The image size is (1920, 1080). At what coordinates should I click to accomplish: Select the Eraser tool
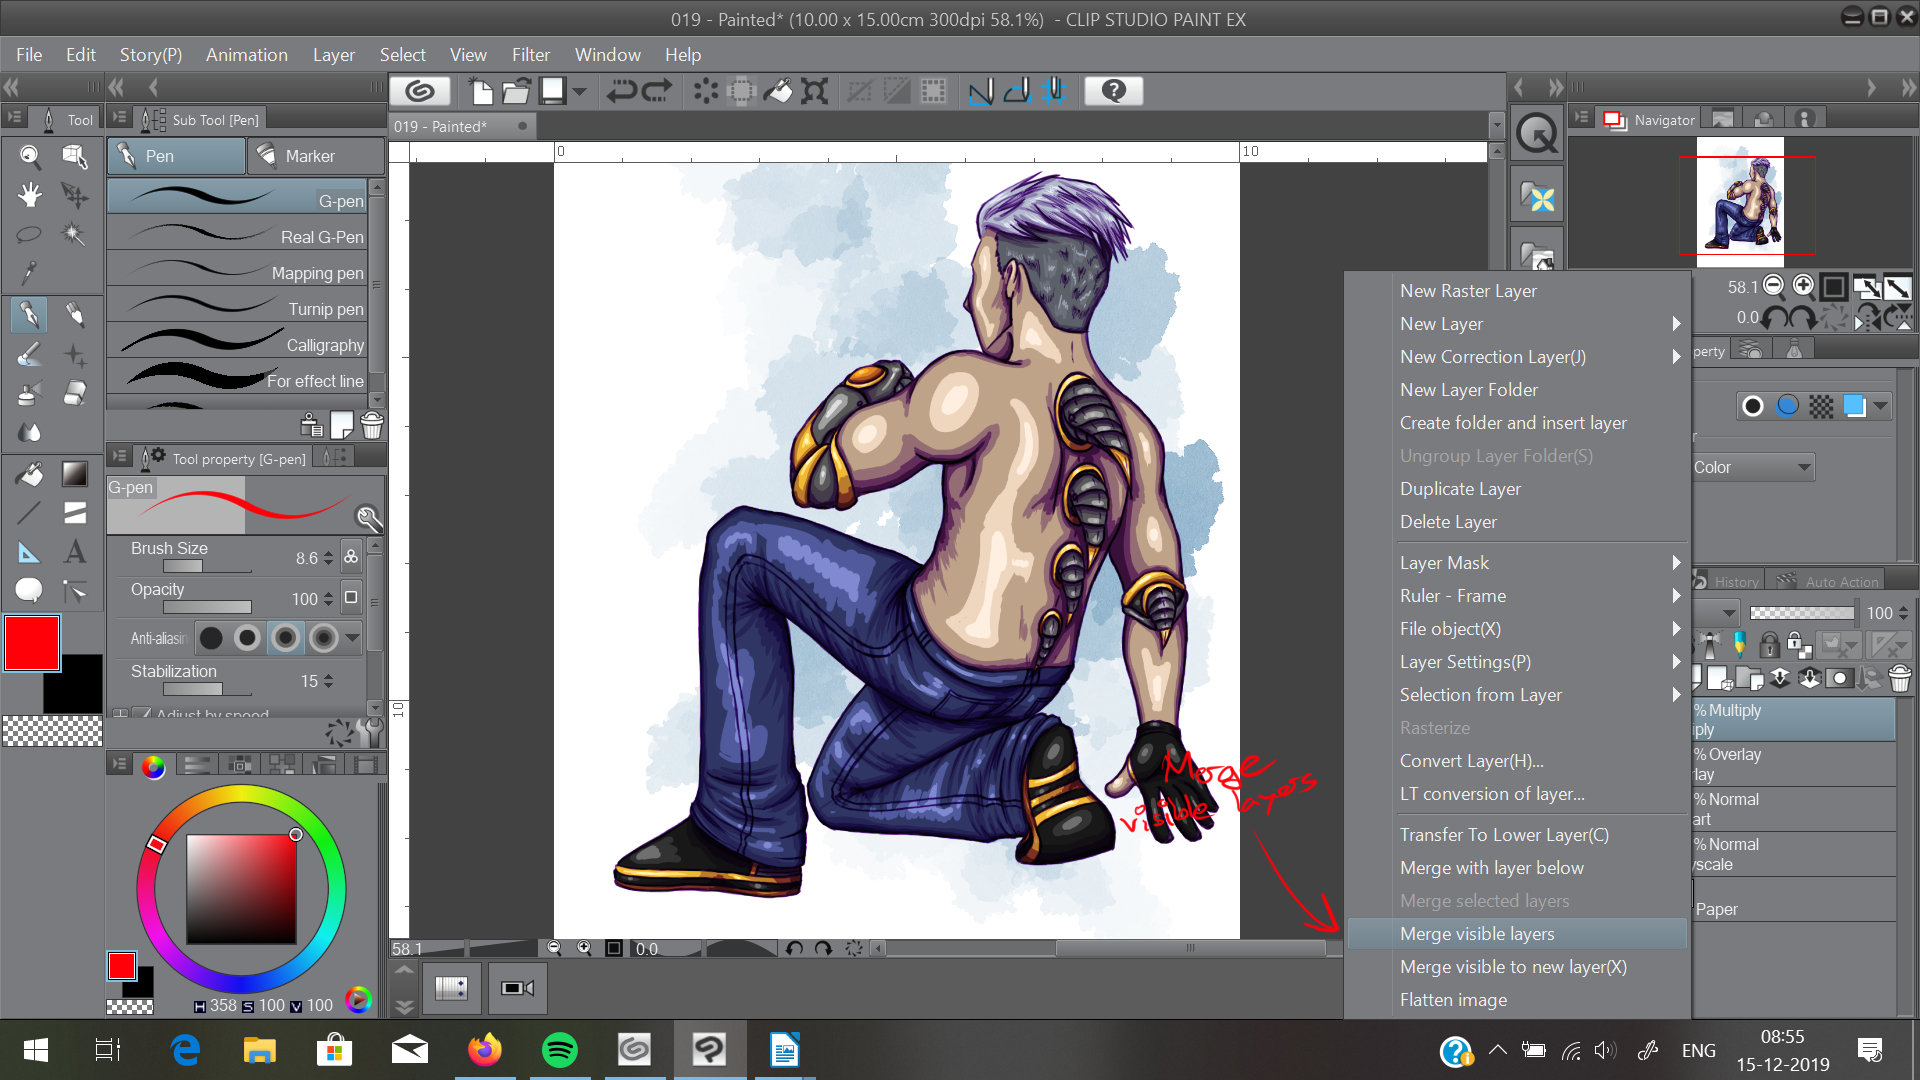coord(75,394)
